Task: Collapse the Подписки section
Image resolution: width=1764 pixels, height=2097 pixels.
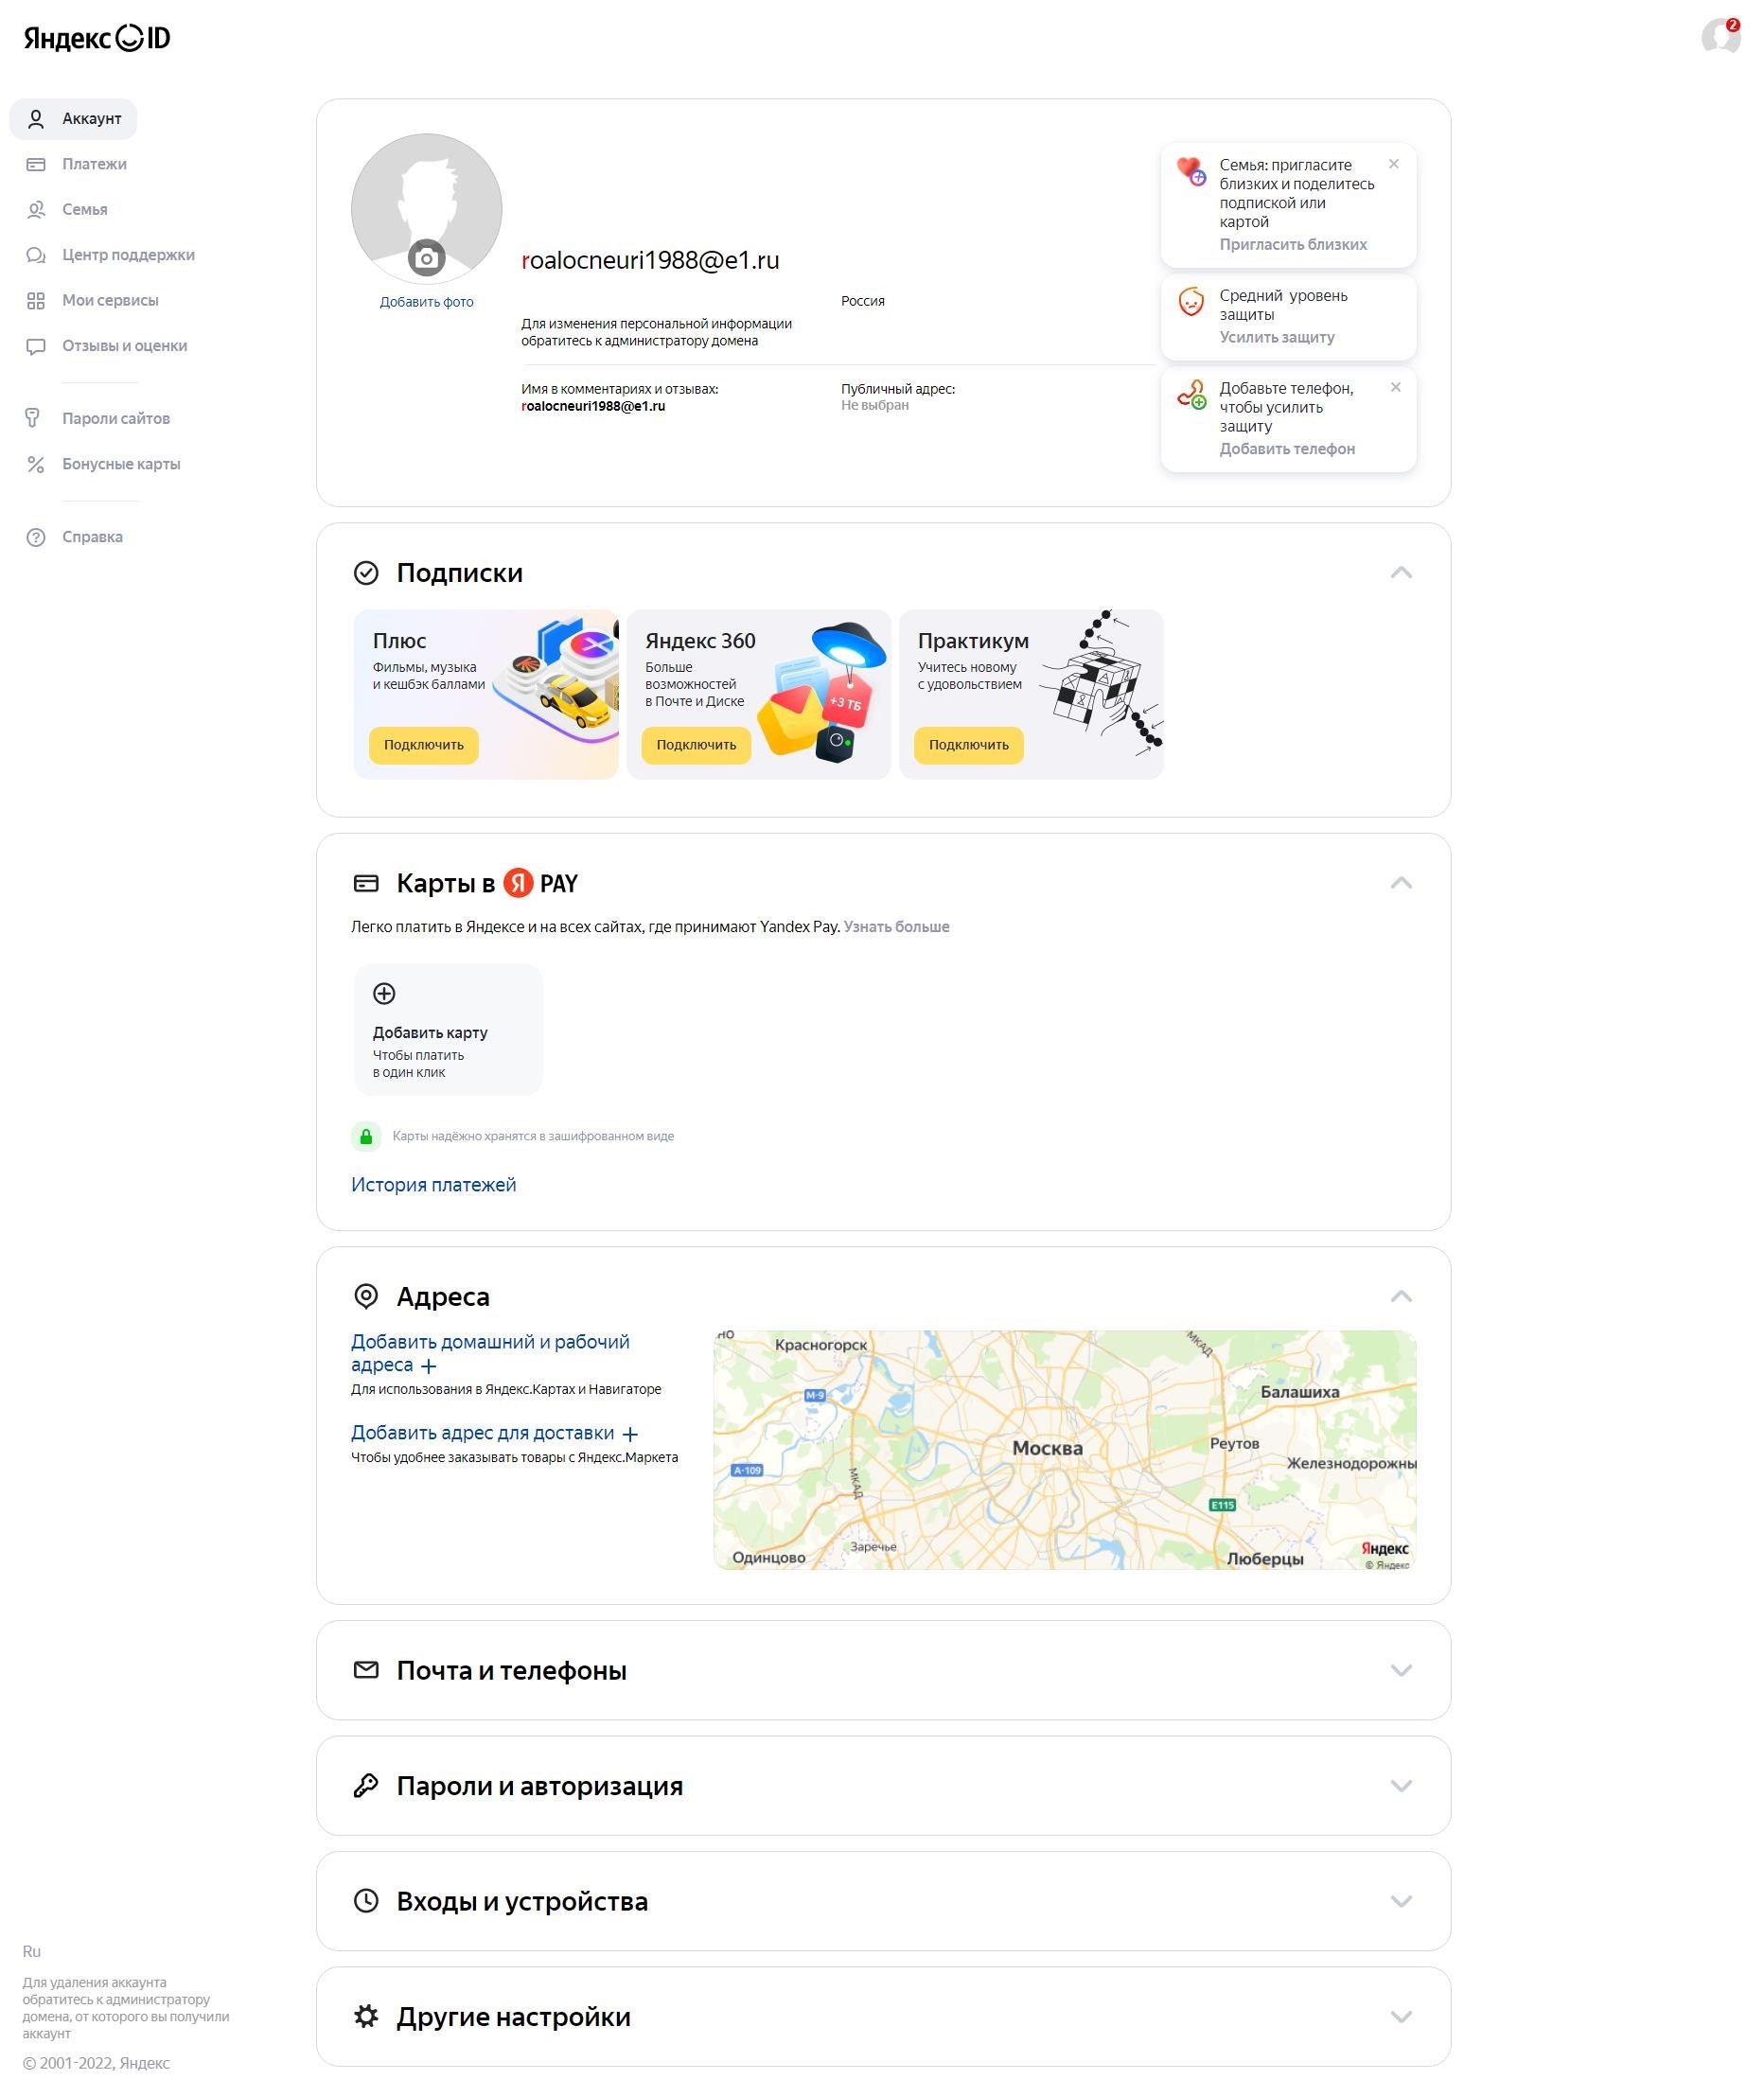Action: (x=1400, y=573)
